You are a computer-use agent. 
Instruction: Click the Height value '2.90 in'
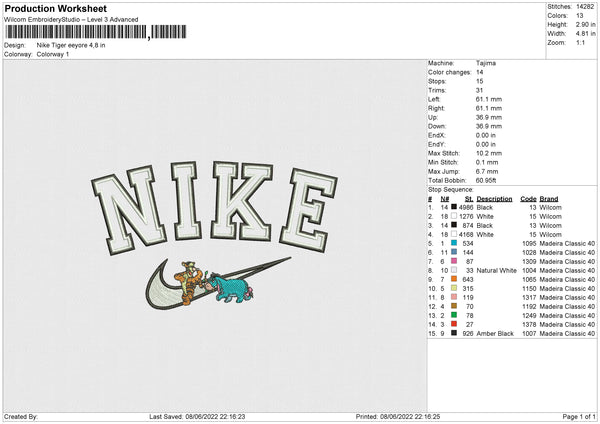[585, 24]
